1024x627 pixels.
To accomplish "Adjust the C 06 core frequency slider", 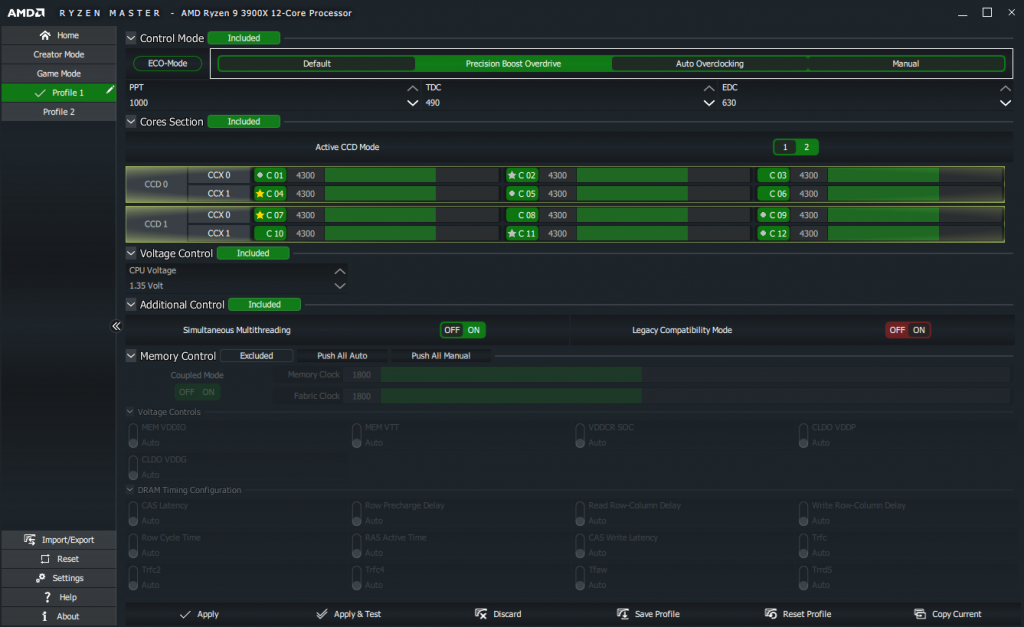I will point(915,194).
